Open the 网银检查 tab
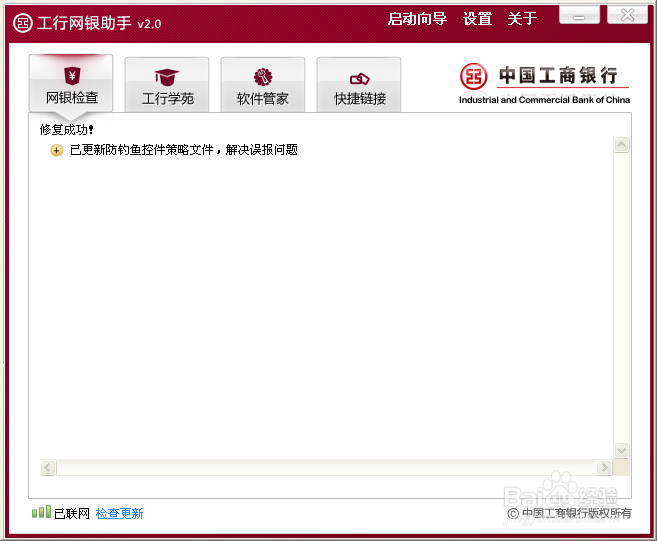Image resolution: width=657 pixels, height=541 pixels. pos(71,83)
